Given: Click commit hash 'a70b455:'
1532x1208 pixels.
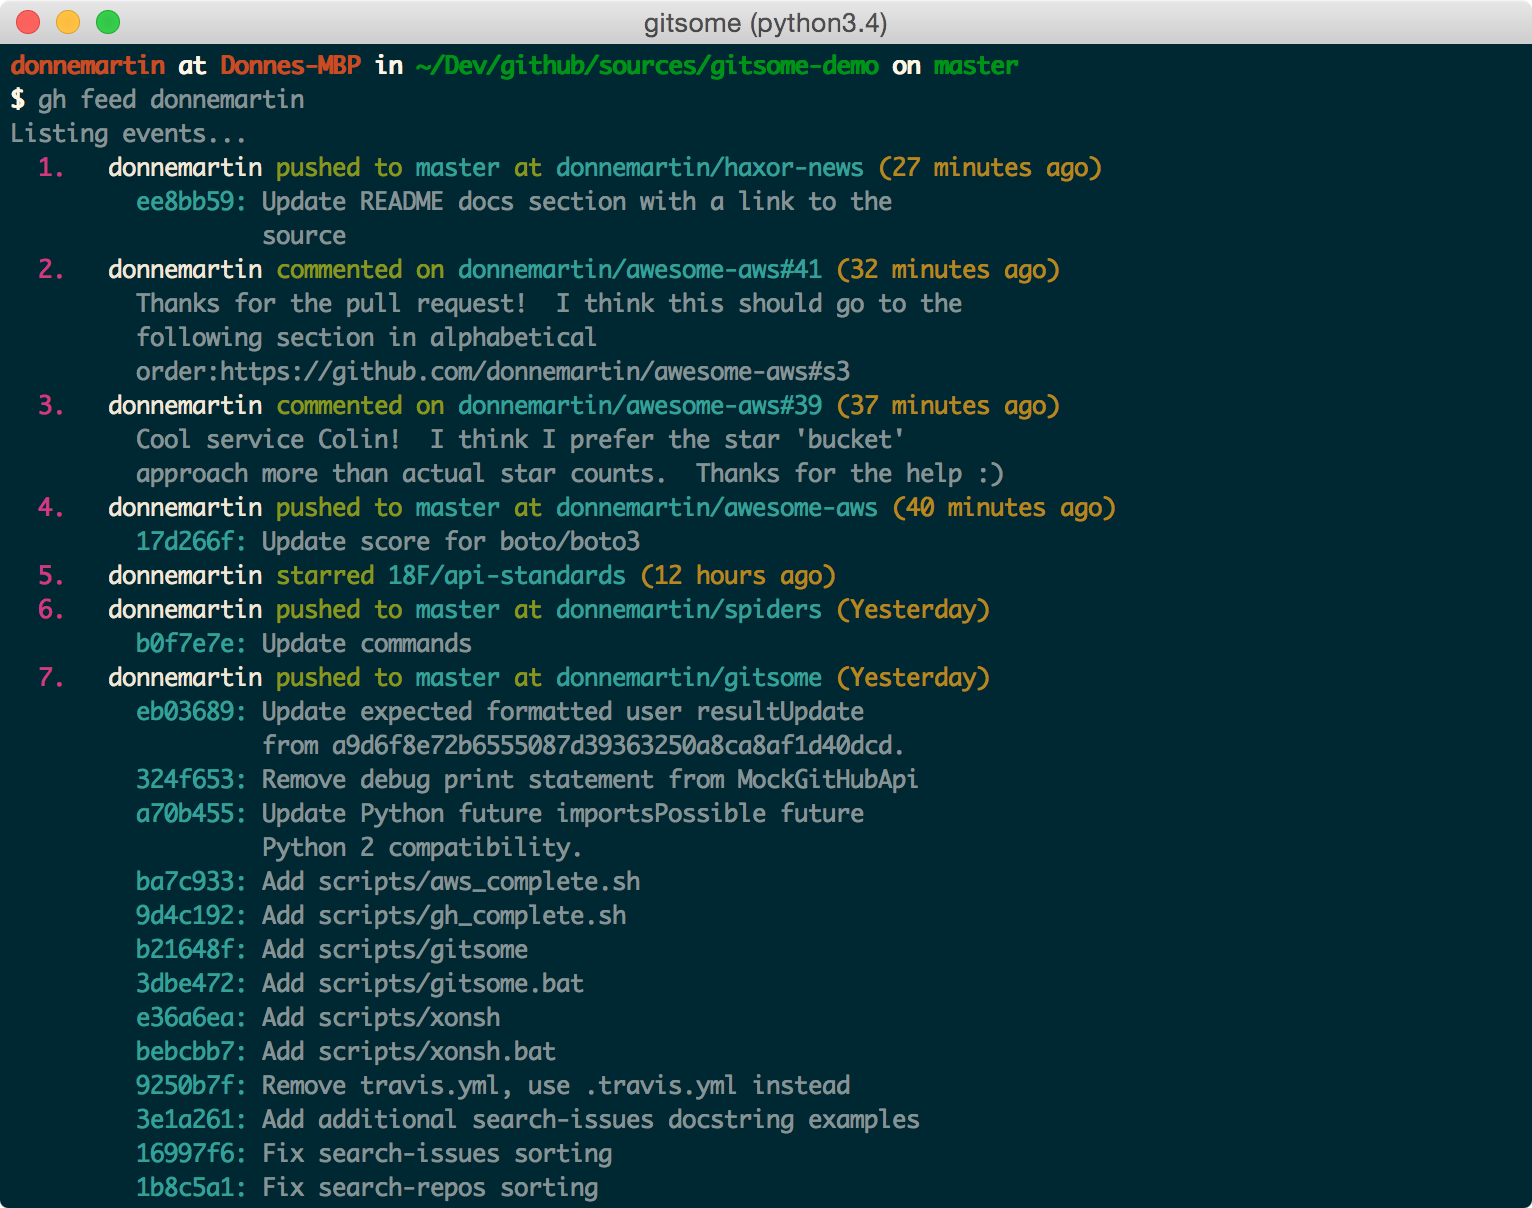Looking at the screenshot, I should 191,814.
